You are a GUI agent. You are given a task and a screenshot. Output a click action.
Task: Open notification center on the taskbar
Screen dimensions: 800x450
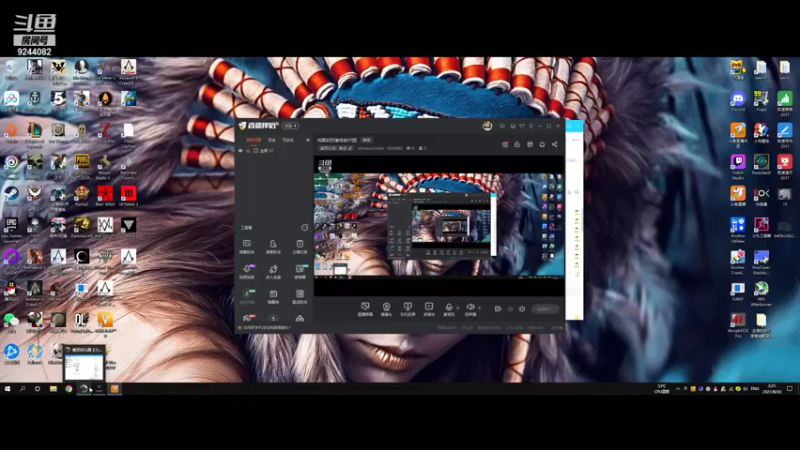point(789,389)
